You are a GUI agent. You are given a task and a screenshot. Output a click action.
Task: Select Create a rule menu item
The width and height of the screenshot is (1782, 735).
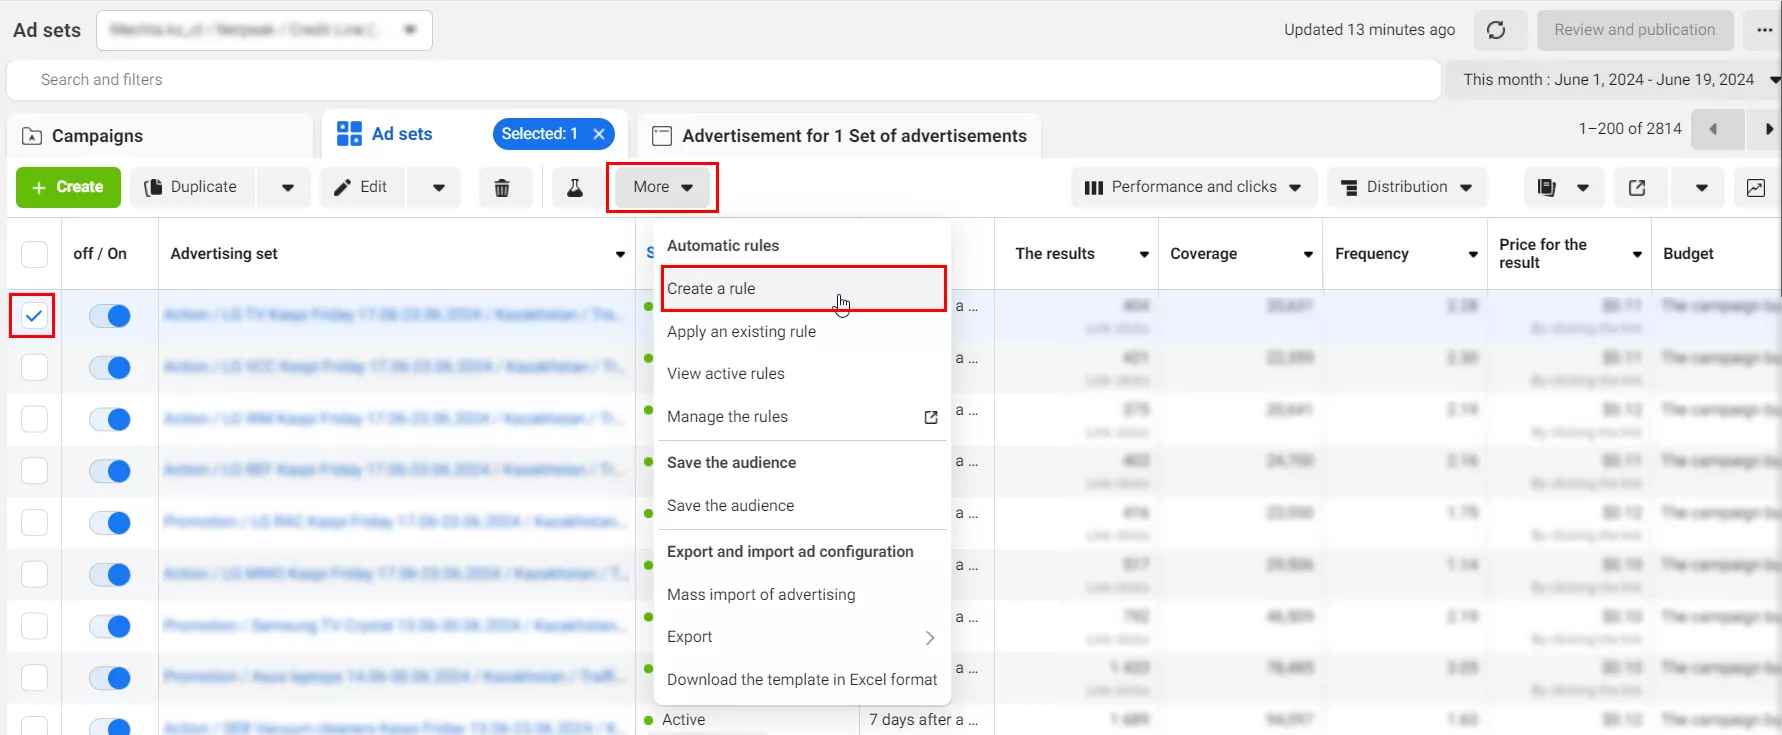(803, 289)
